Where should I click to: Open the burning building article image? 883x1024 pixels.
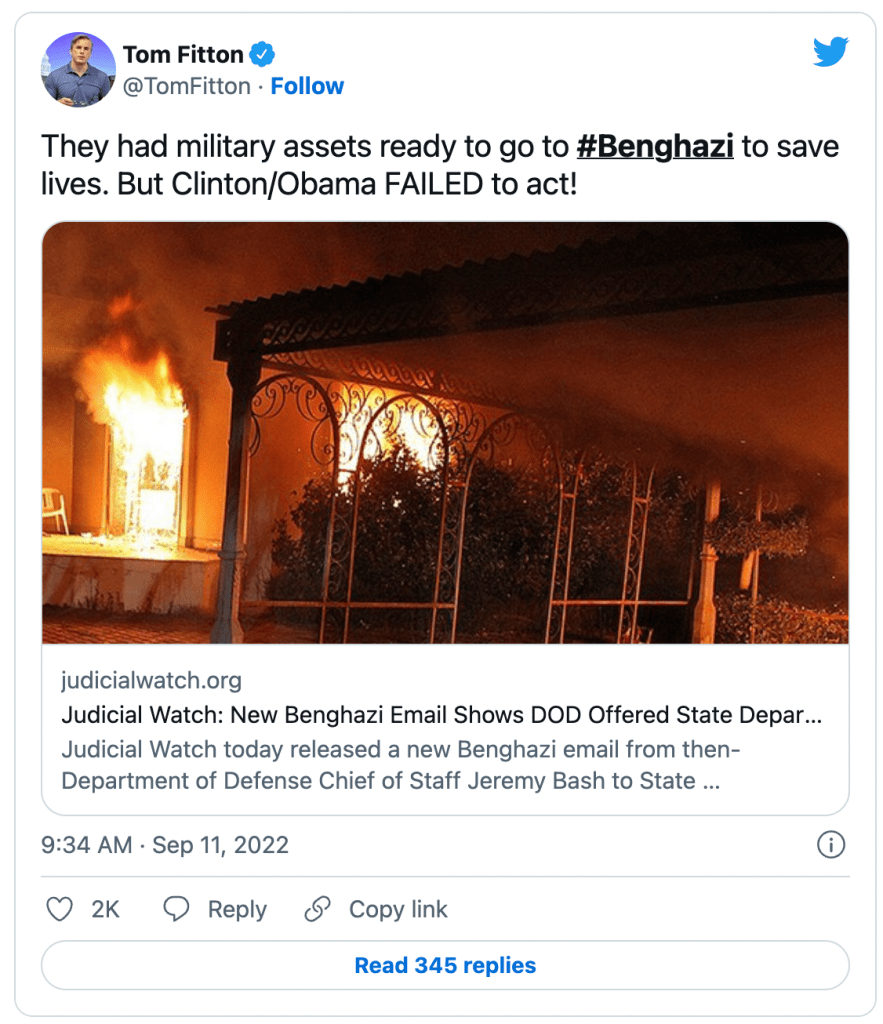click(x=445, y=432)
